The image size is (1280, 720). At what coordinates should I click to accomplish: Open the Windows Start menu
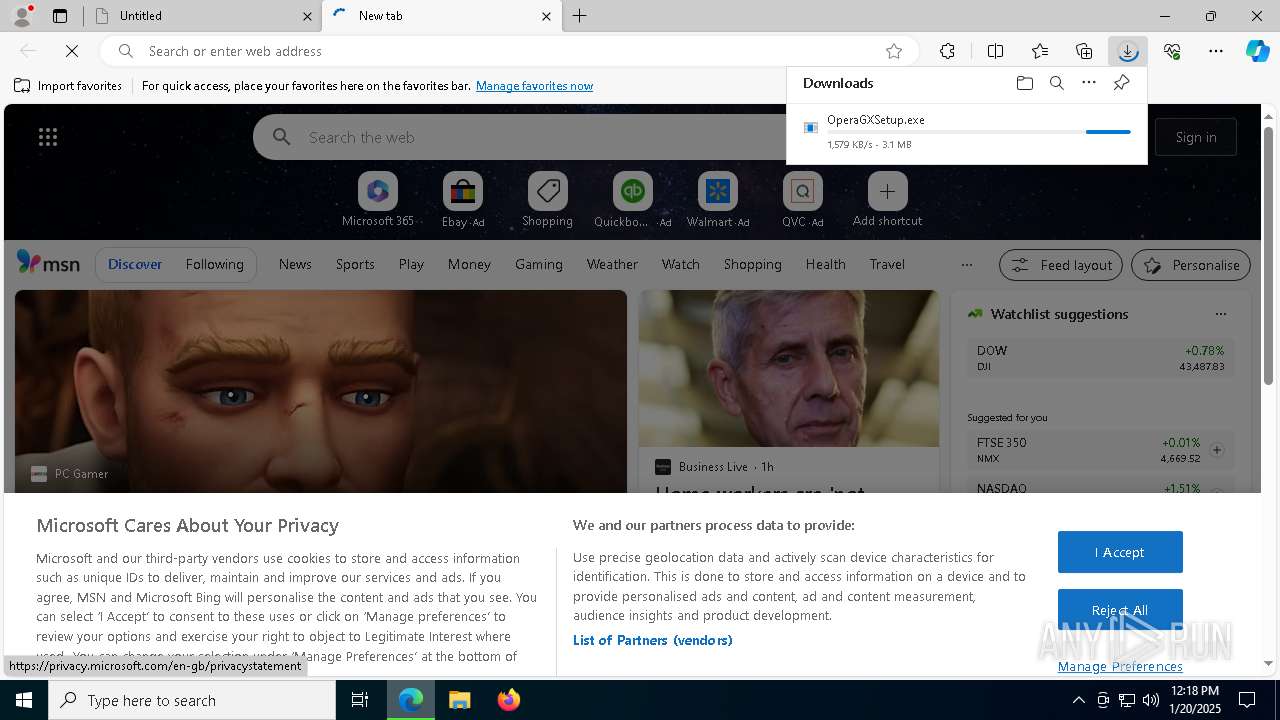(x=24, y=700)
